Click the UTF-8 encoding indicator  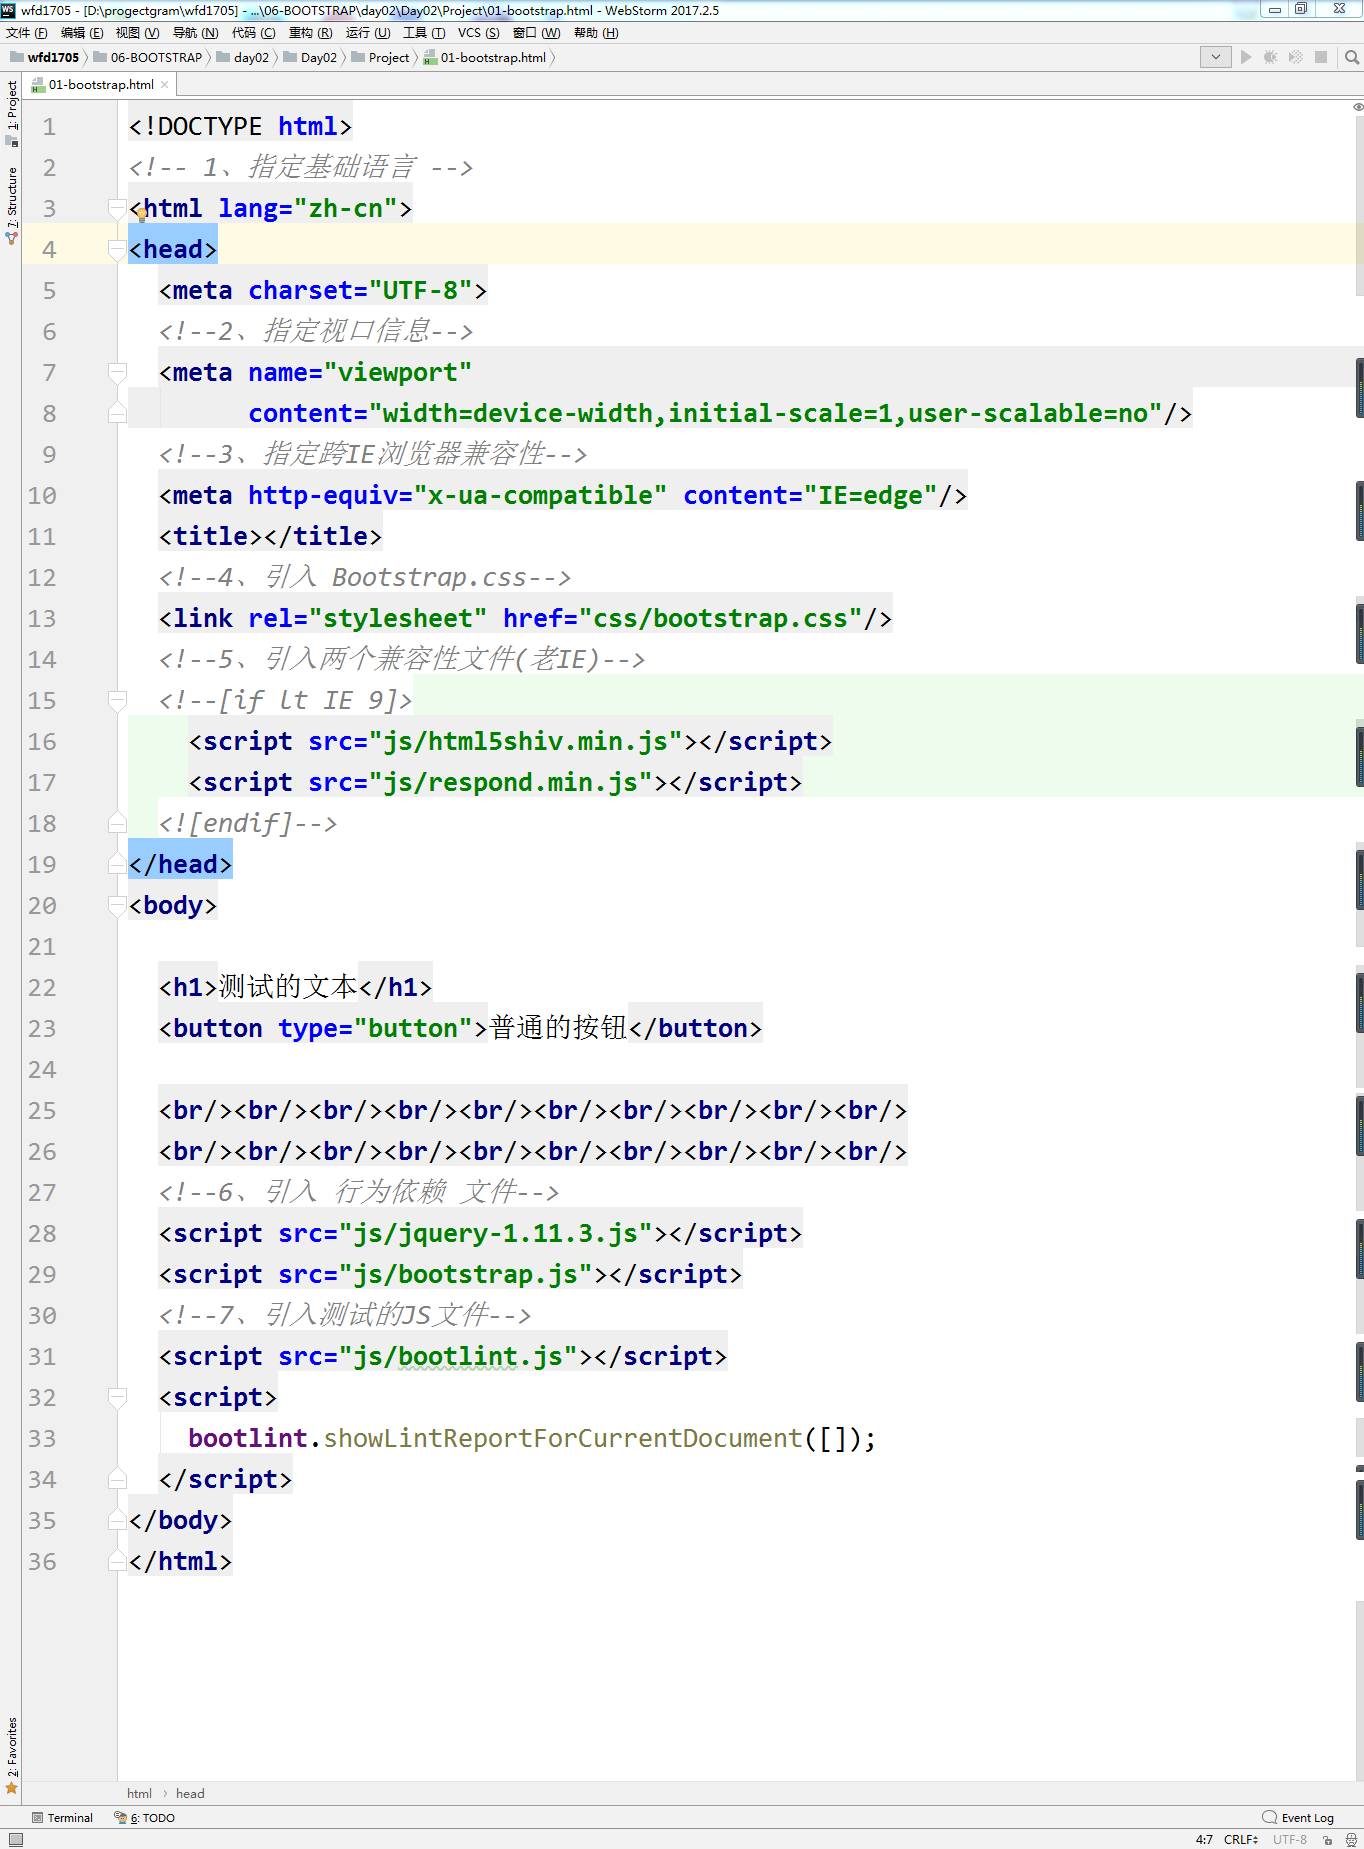tap(1290, 1839)
